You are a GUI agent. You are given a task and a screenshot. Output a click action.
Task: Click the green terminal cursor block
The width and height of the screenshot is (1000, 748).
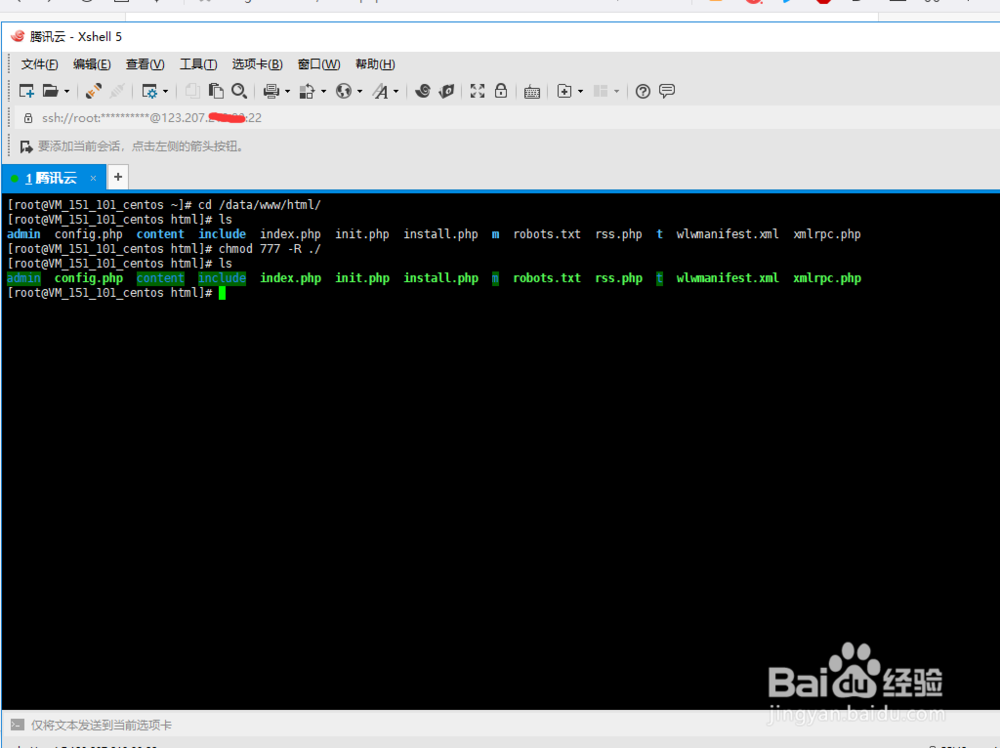click(x=222, y=293)
